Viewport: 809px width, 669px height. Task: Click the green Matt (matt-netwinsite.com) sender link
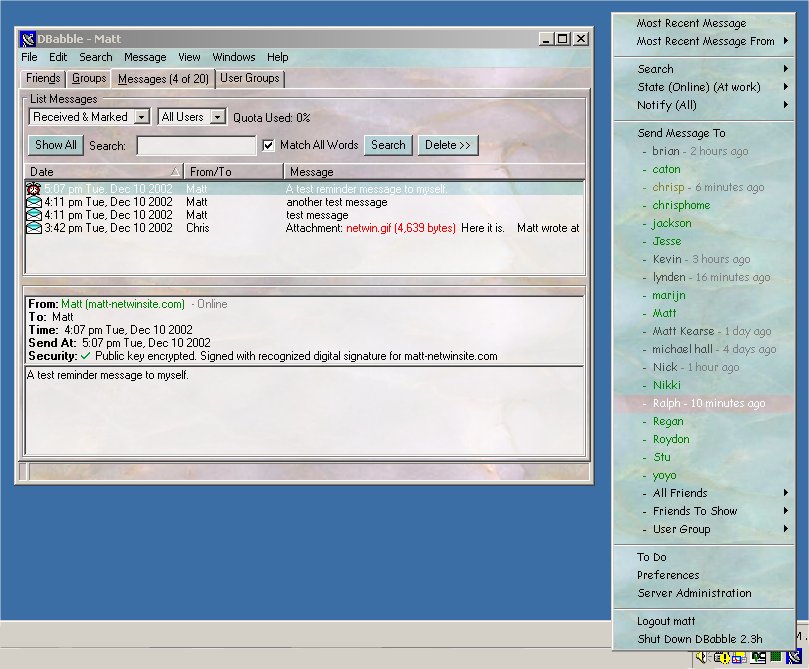pos(123,304)
